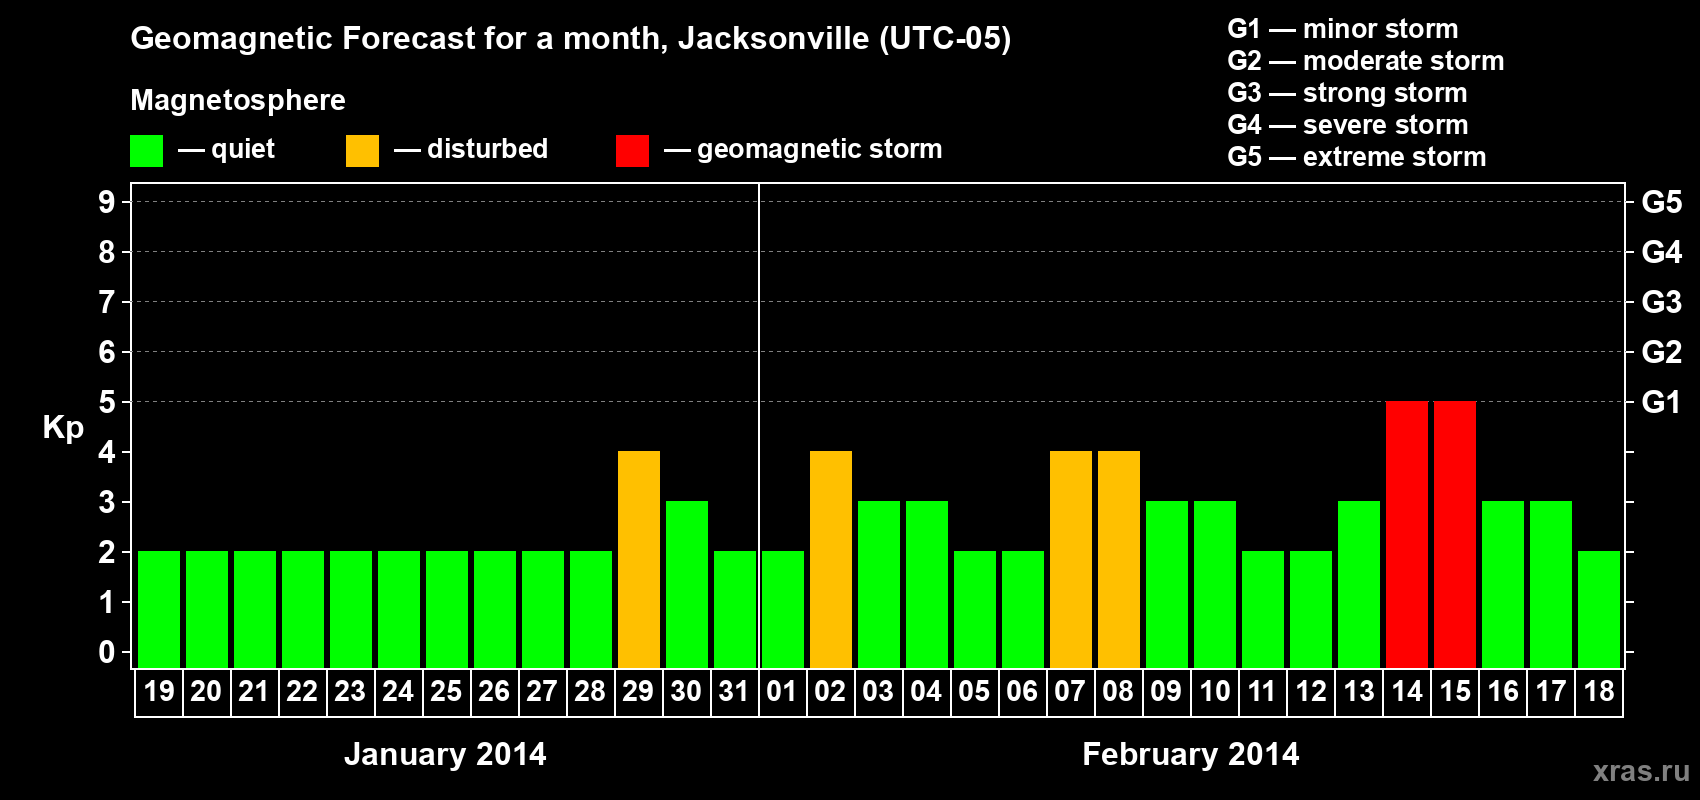Click the G5 label on the right axis
This screenshot has width=1700, height=800.
(x=1661, y=202)
